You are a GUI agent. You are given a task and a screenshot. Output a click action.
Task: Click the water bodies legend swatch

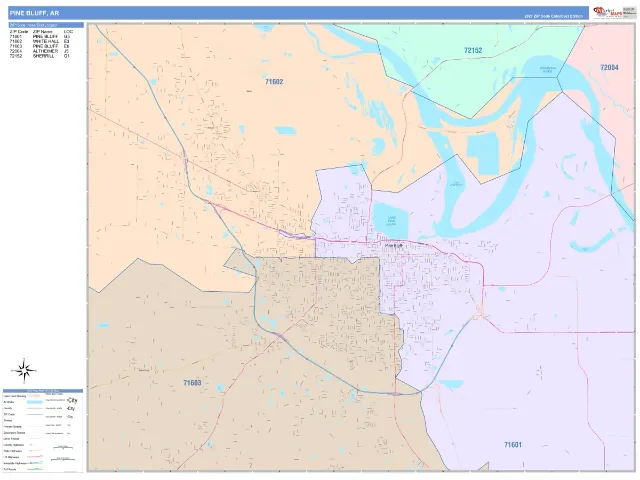point(35,402)
